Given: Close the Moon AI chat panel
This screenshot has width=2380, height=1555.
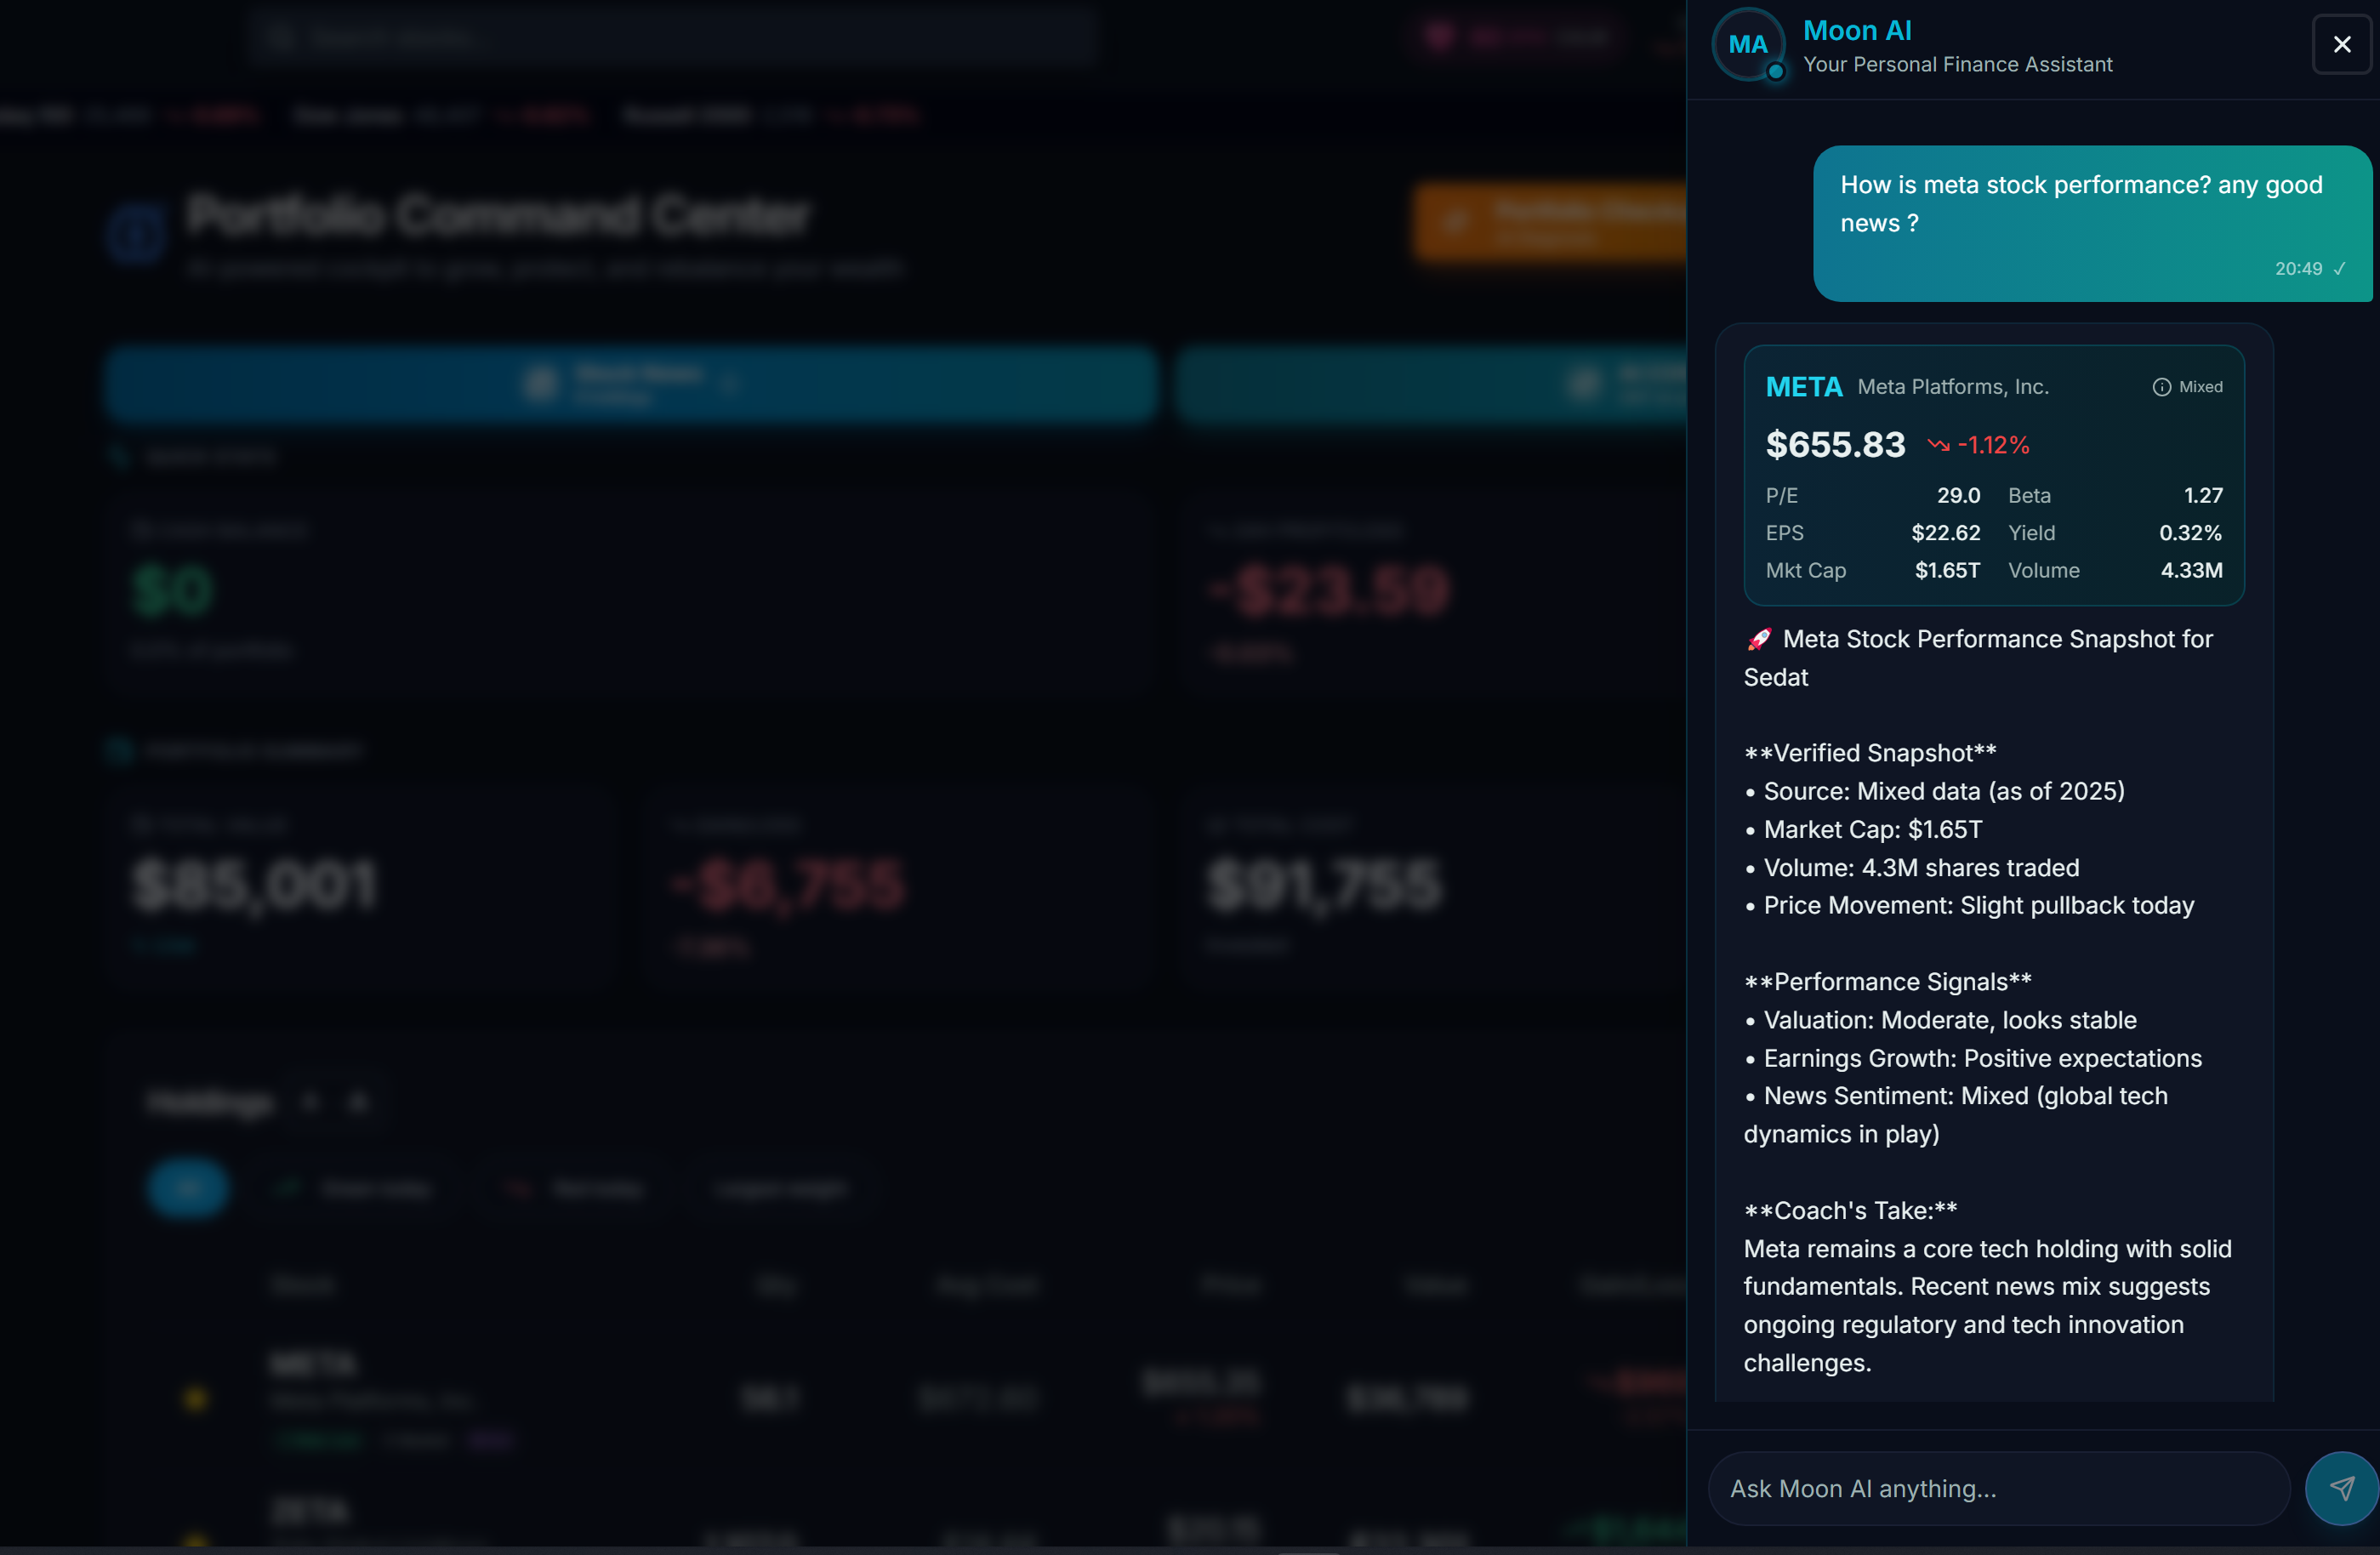Looking at the screenshot, I should click(x=2342, y=44).
